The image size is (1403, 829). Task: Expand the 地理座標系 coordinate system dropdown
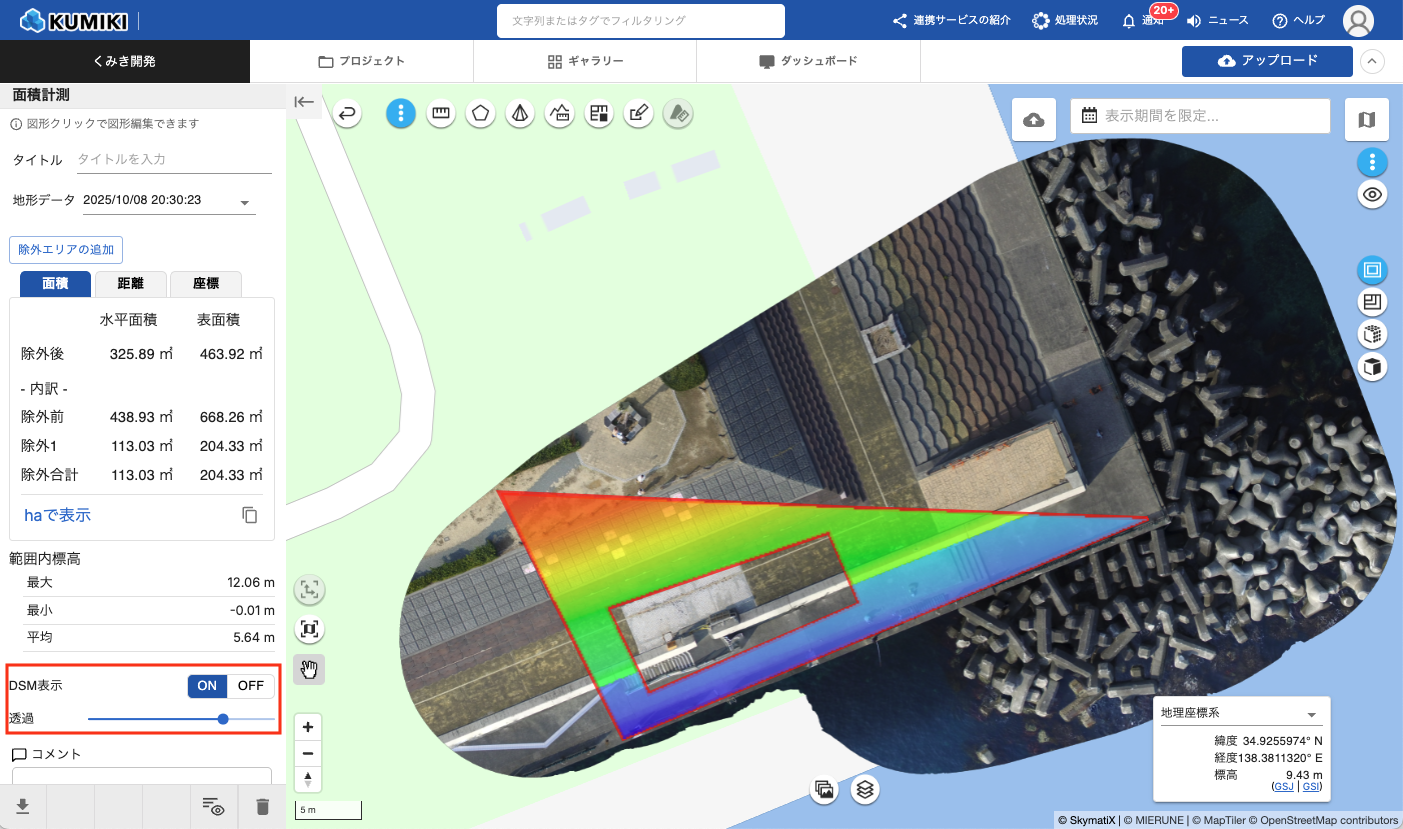coord(1311,714)
